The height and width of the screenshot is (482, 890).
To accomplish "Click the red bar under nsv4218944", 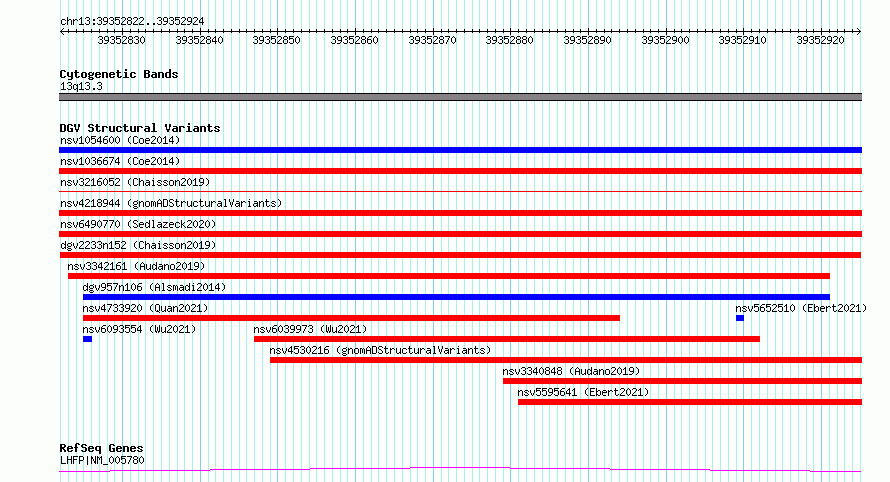I will (x=460, y=213).
